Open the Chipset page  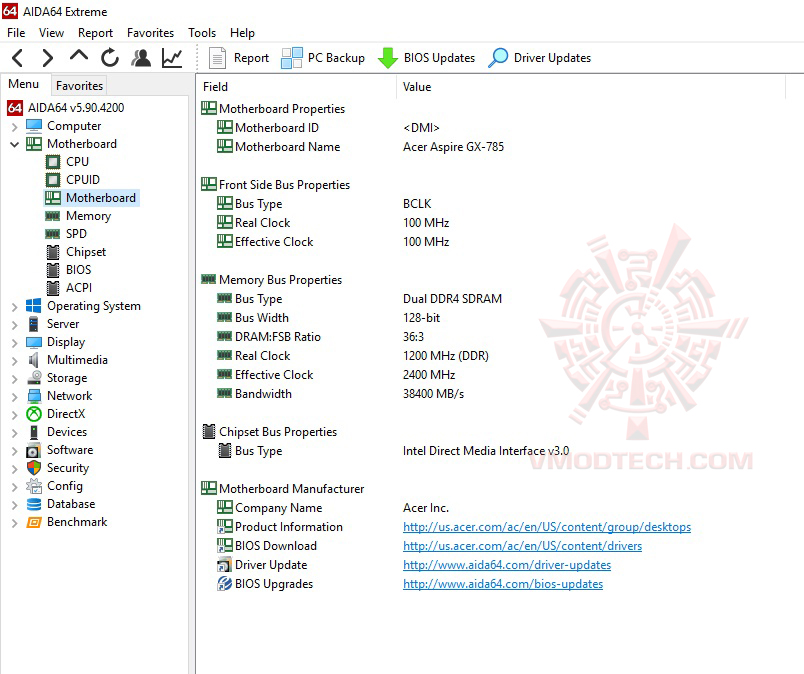86,252
